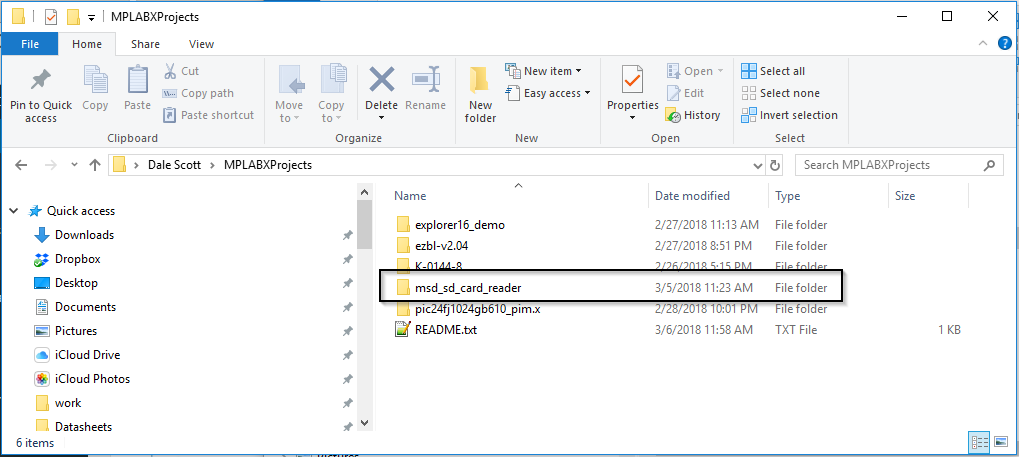Expand the New item dropdown

point(578,71)
